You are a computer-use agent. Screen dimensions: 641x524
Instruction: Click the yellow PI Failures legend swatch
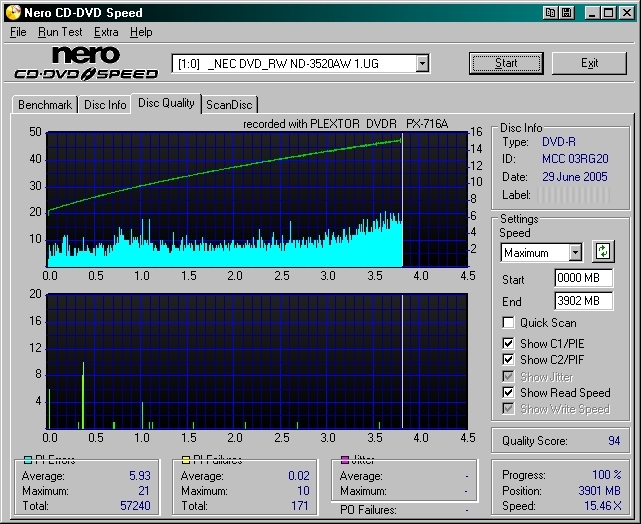(186, 460)
